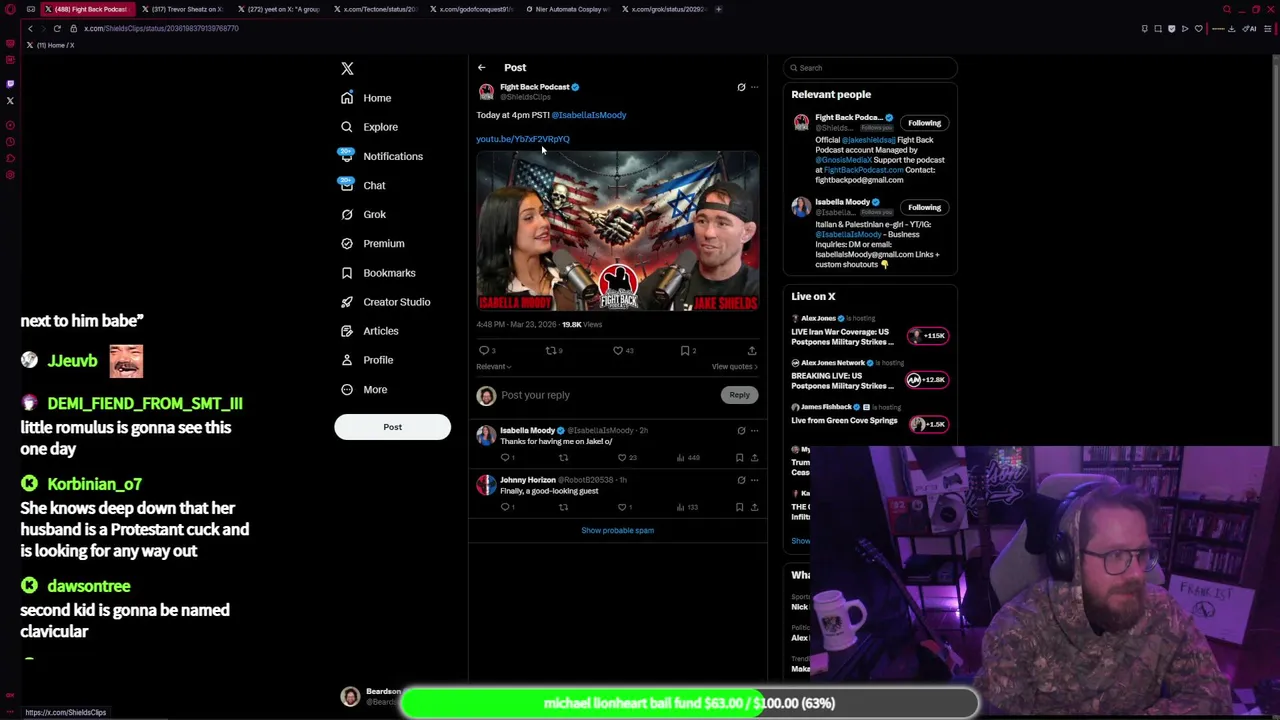Click Grok icon on Johnny Horizon's reply
1280x720 pixels.
[741, 480]
